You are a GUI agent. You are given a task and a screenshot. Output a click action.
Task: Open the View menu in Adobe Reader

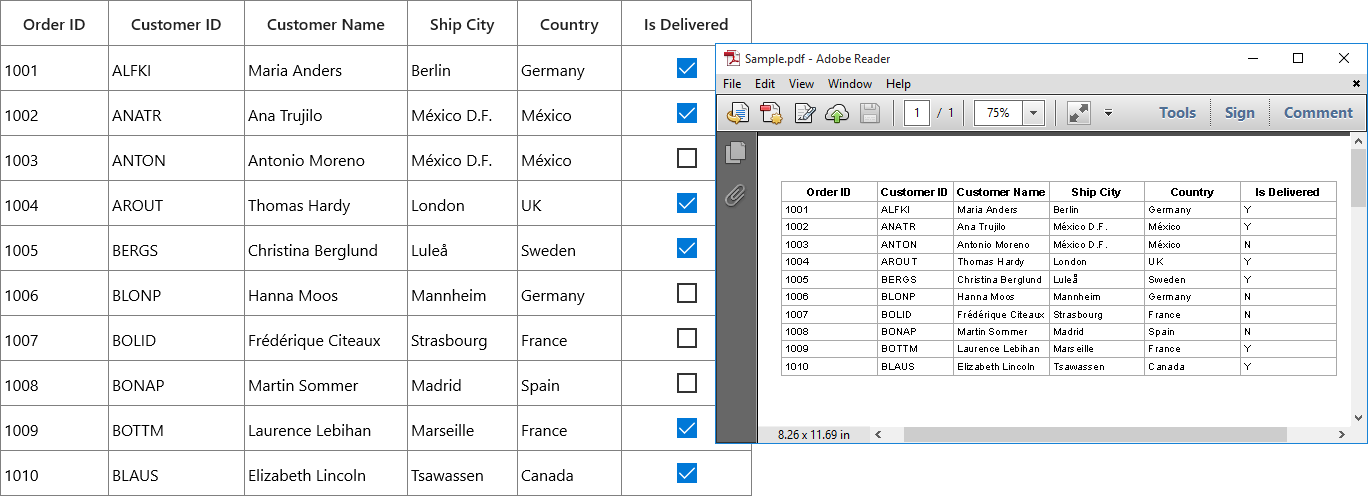pyautogui.click(x=801, y=84)
